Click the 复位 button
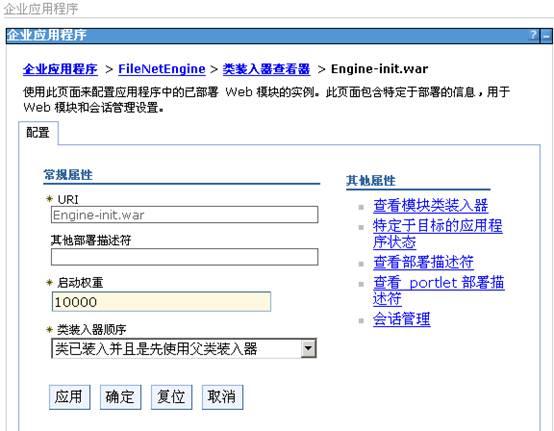The height and width of the screenshot is (431, 554). [x=171, y=397]
